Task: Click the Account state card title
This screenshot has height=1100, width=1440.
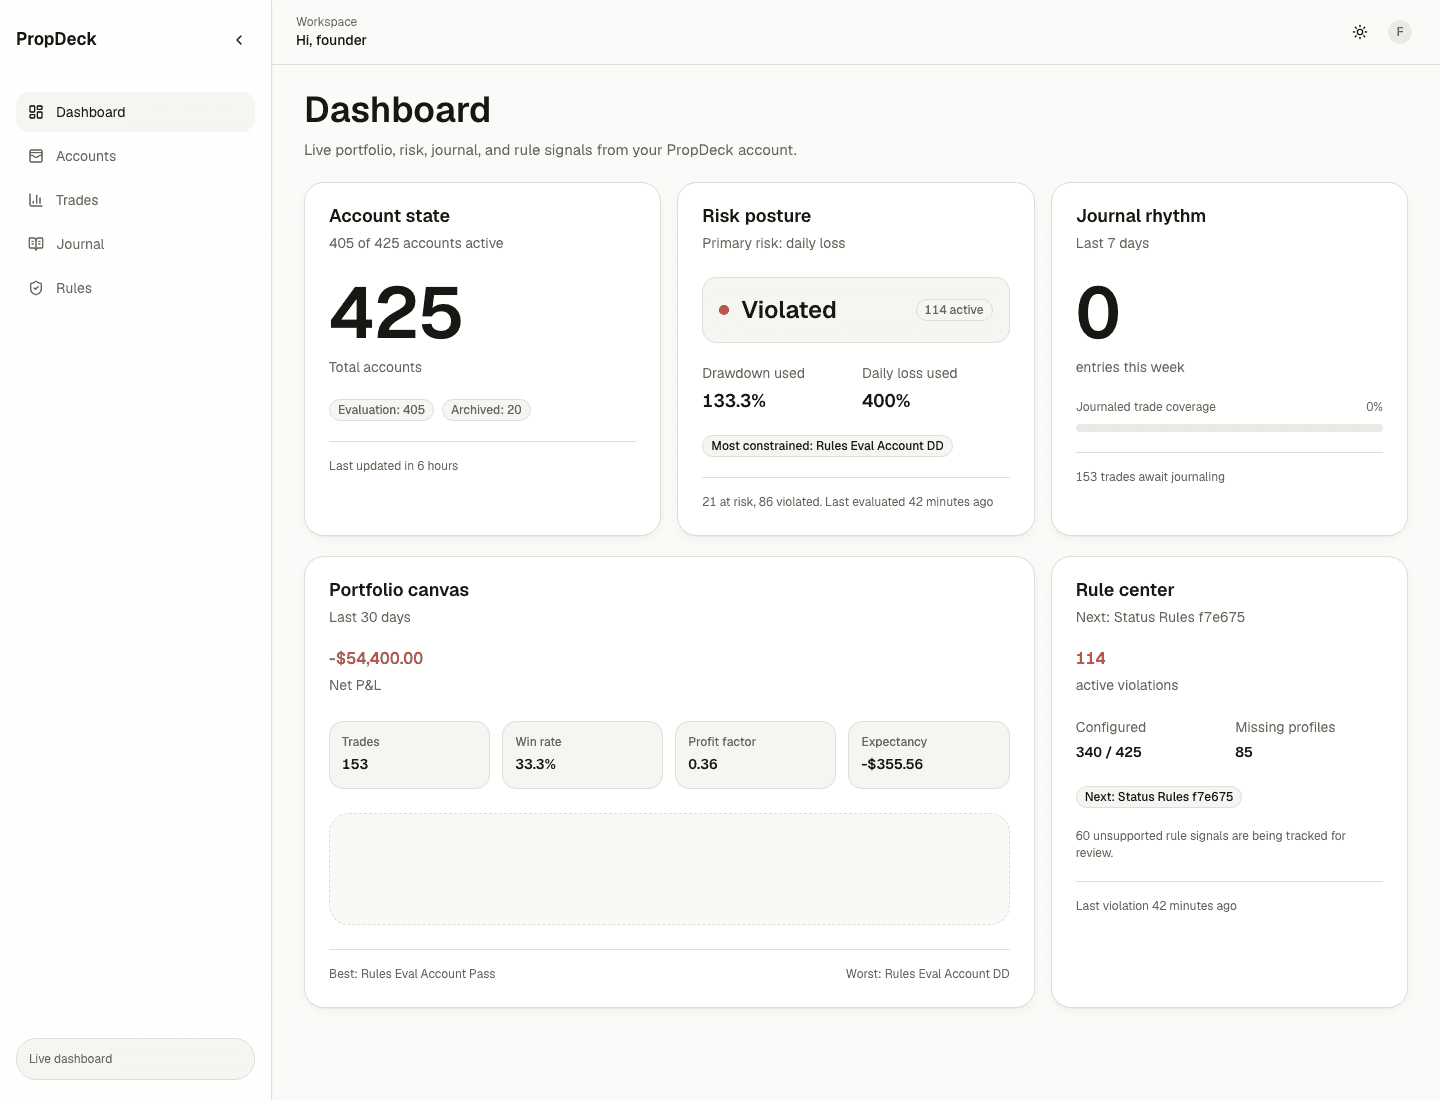Action: coord(389,216)
